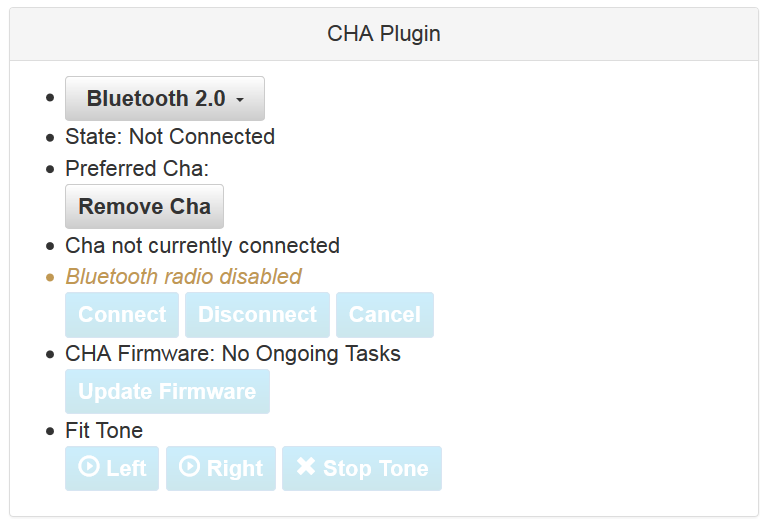This screenshot has height=527, width=768.
Task: Click the X icon on Stop Tone
Action: coord(306,467)
